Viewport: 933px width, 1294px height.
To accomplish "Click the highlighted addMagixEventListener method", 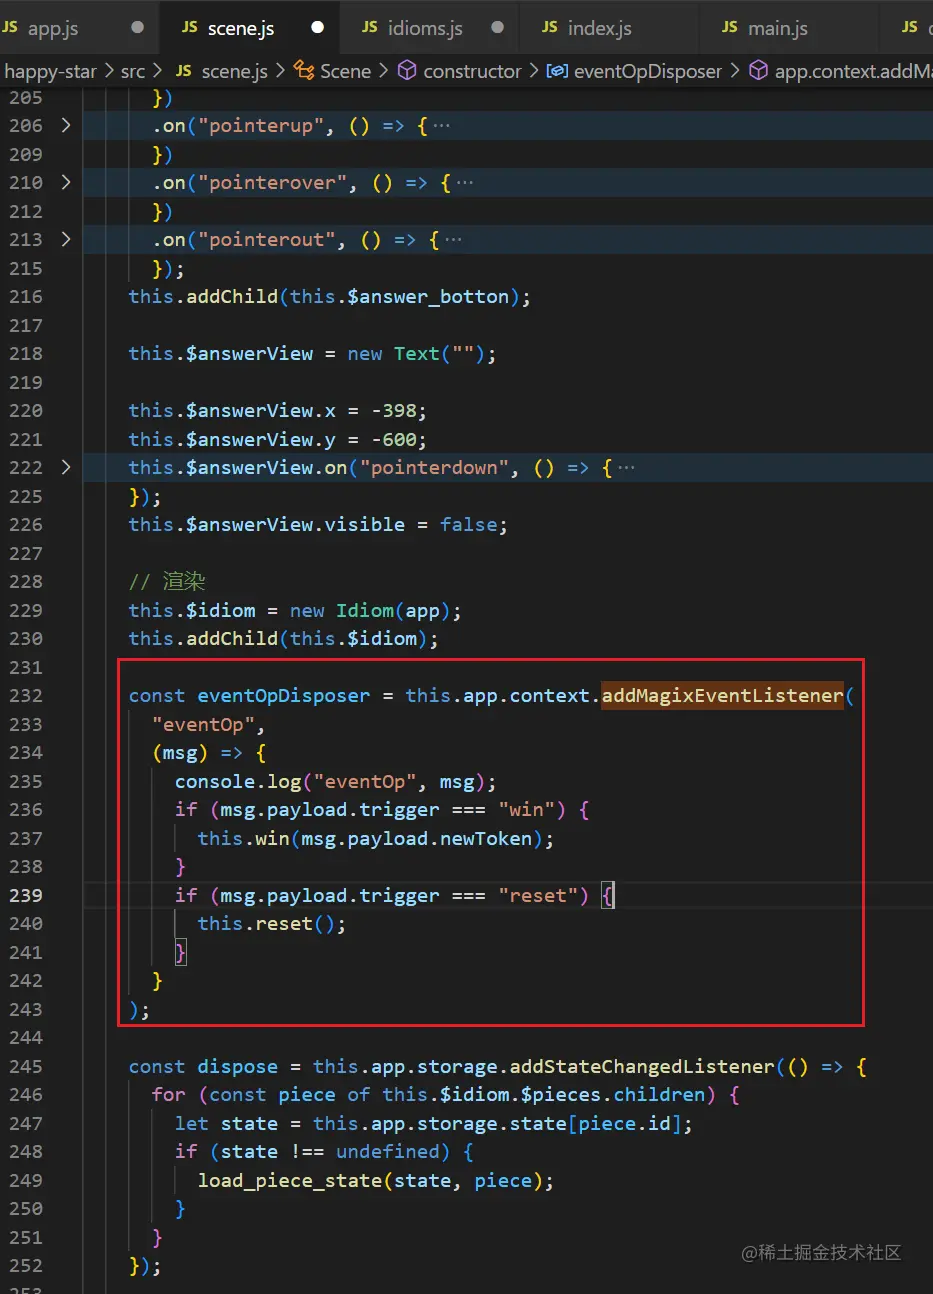I will tap(723, 695).
